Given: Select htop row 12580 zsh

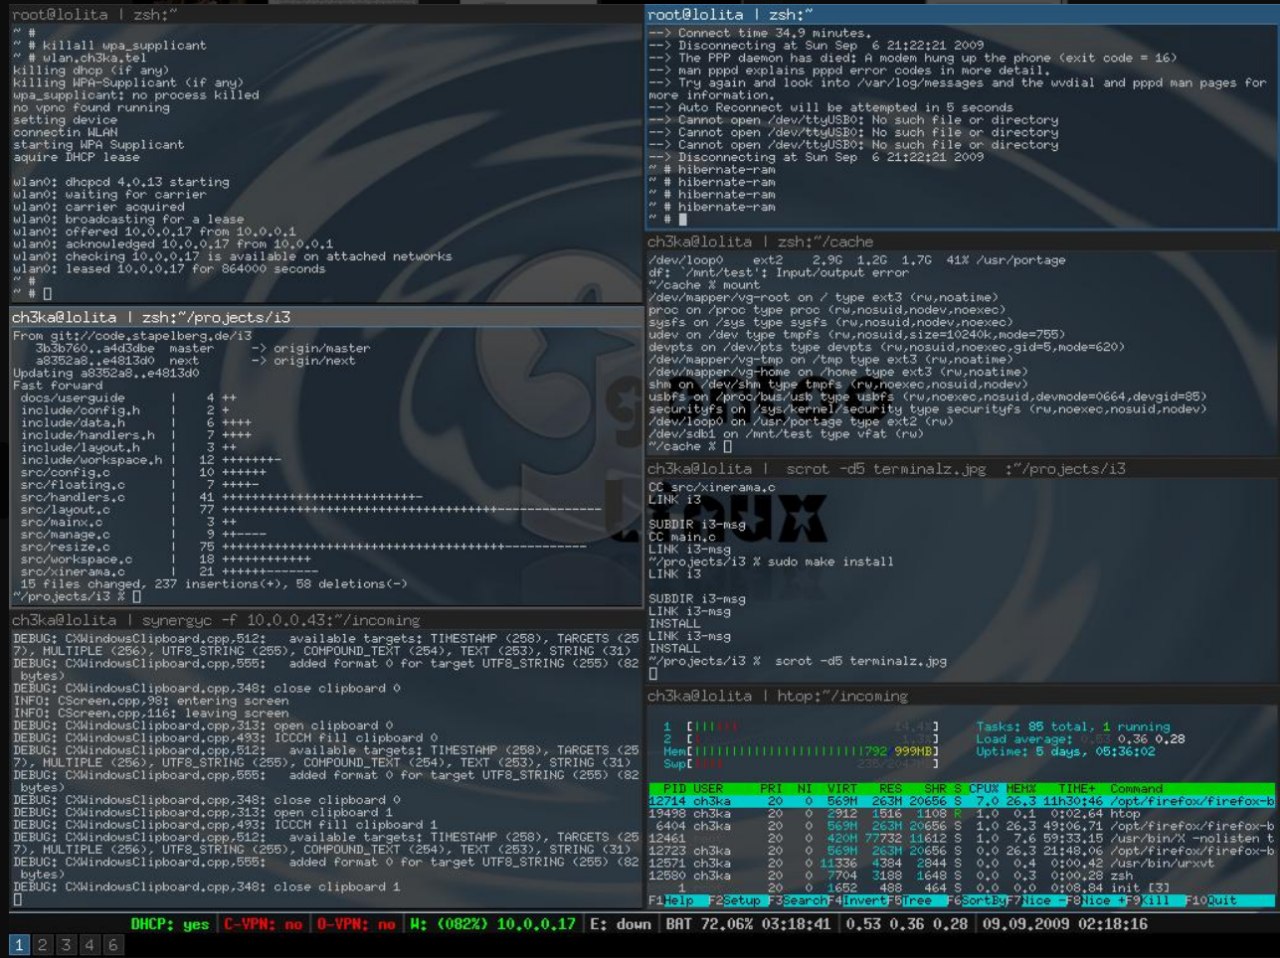Looking at the screenshot, I should (962, 875).
